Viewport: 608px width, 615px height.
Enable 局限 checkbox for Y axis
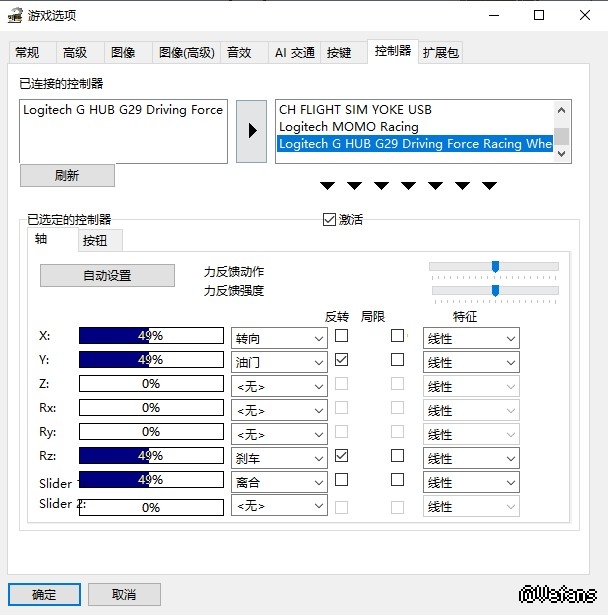(x=397, y=360)
